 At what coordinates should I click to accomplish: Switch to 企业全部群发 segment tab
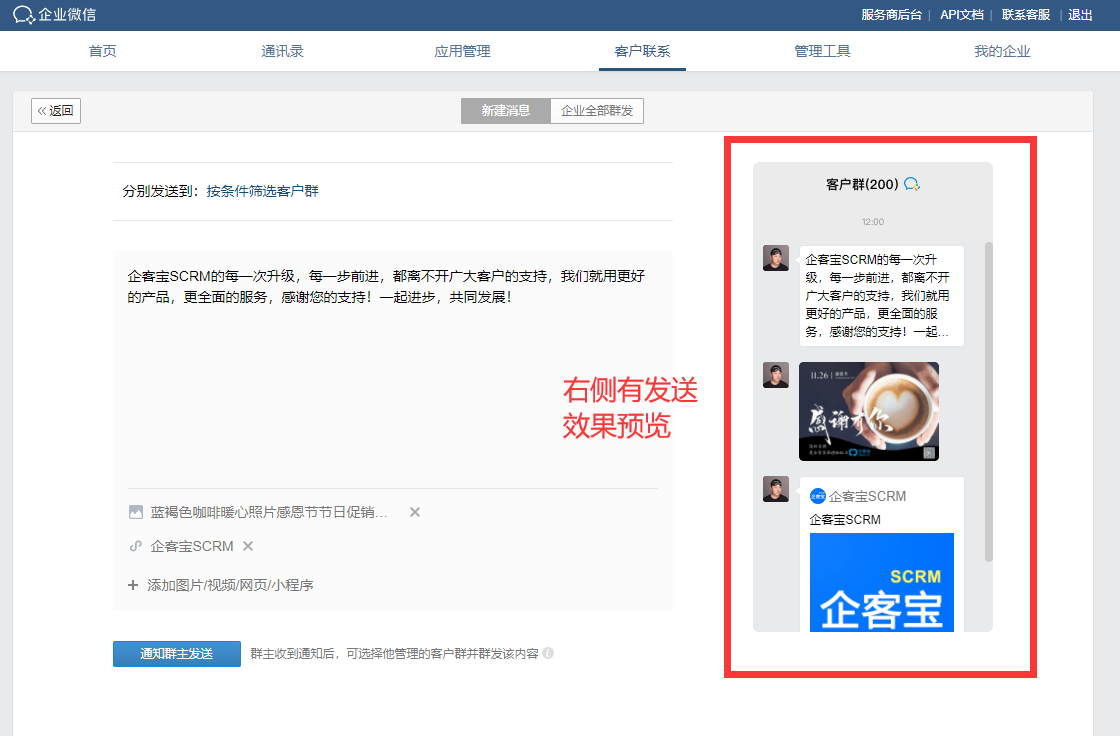coord(597,111)
